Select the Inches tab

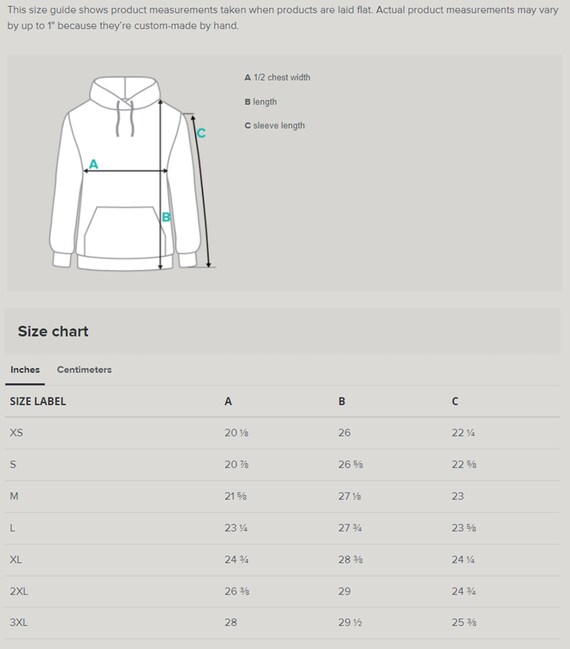pyautogui.click(x=25, y=370)
